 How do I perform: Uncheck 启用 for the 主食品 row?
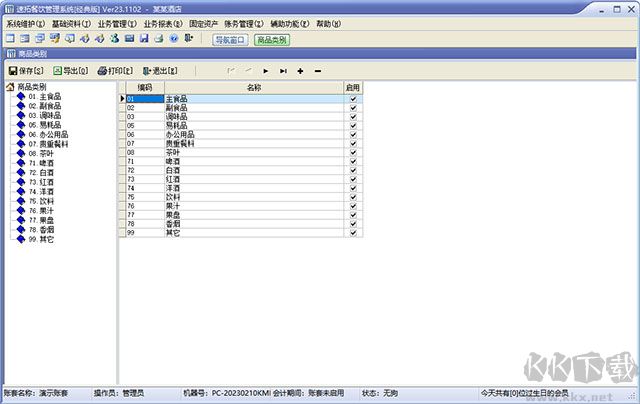coord(353,99)
